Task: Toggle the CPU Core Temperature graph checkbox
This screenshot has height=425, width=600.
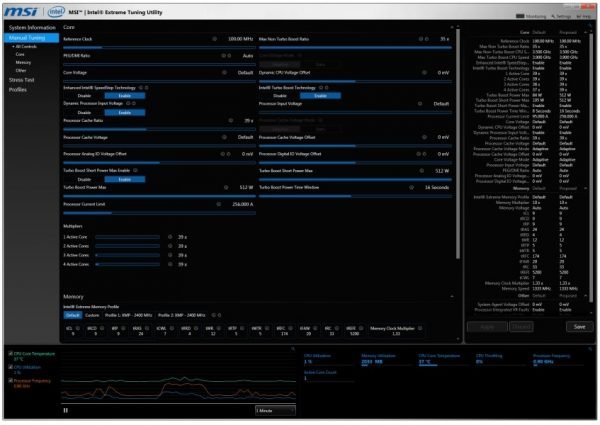Action: 10,354
